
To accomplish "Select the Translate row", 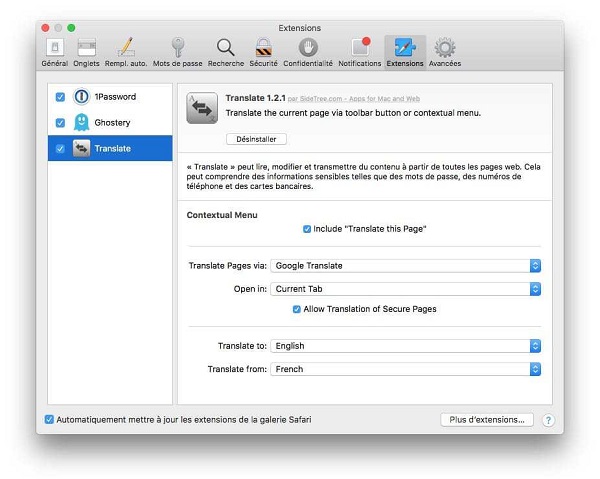I will click(x=110, y=148).
